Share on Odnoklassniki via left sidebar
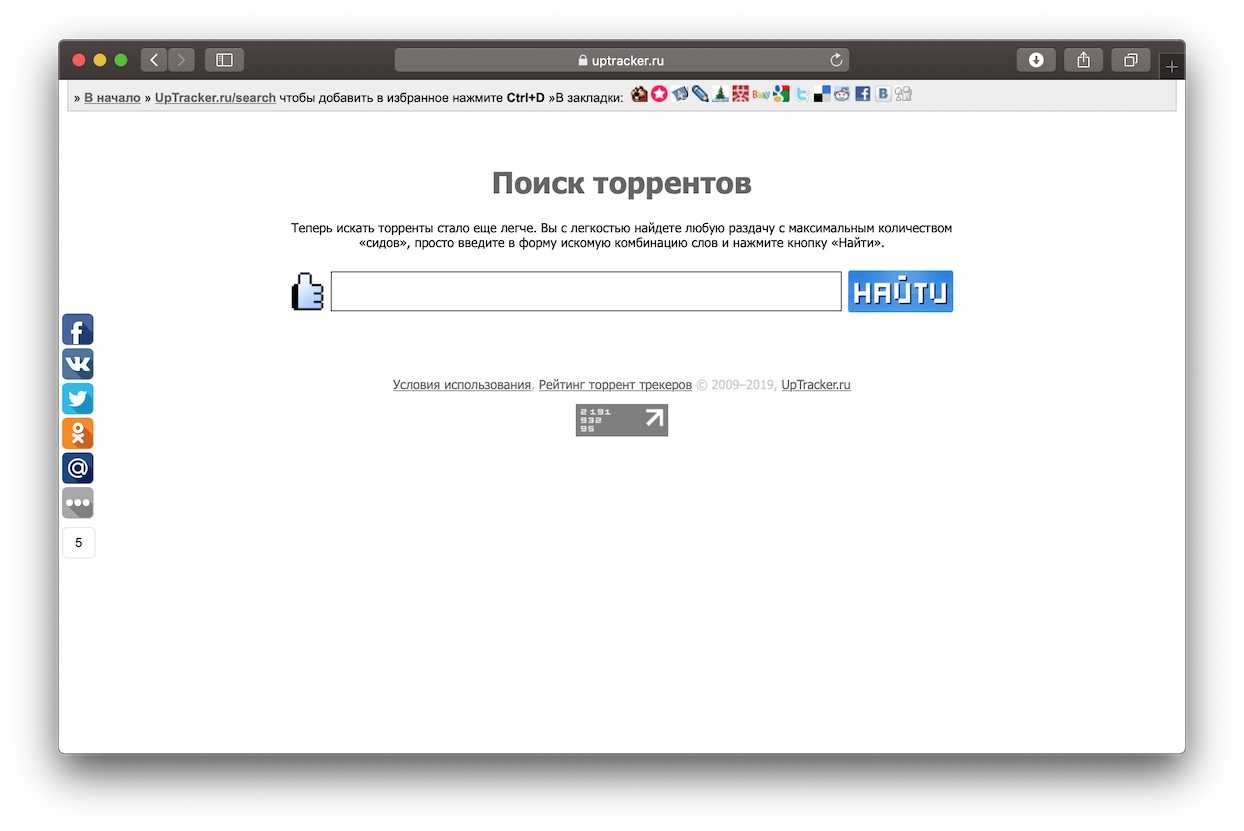 click(78, 433)
